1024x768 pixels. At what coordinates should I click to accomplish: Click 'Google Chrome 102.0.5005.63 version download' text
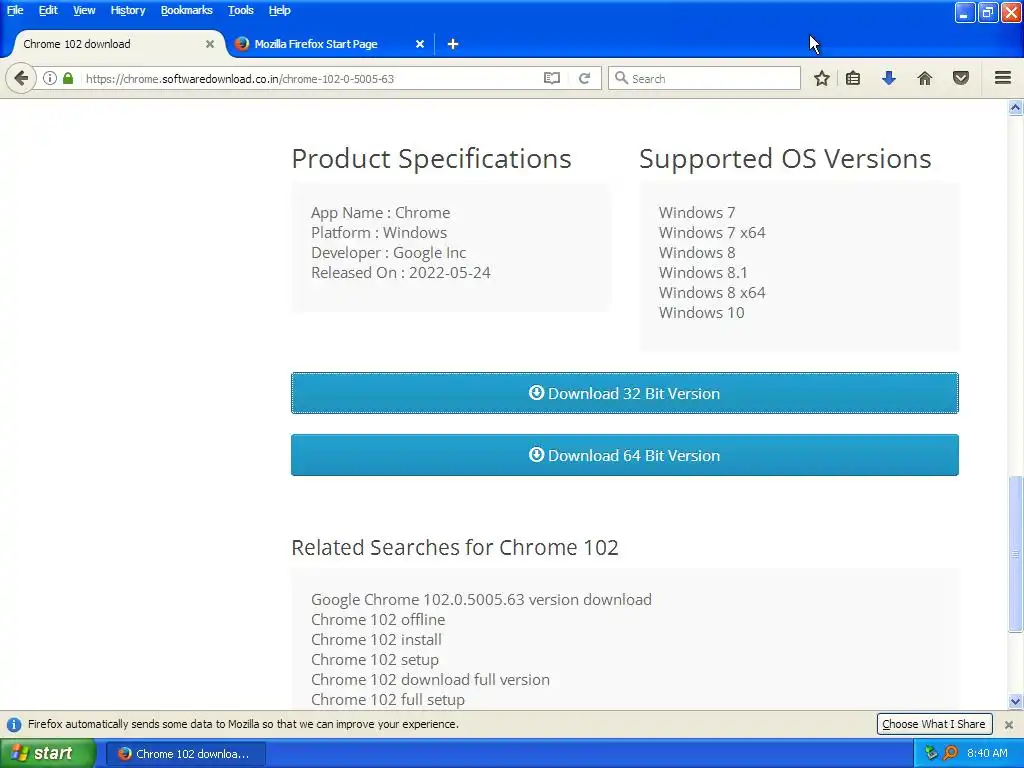click(481, 600)
